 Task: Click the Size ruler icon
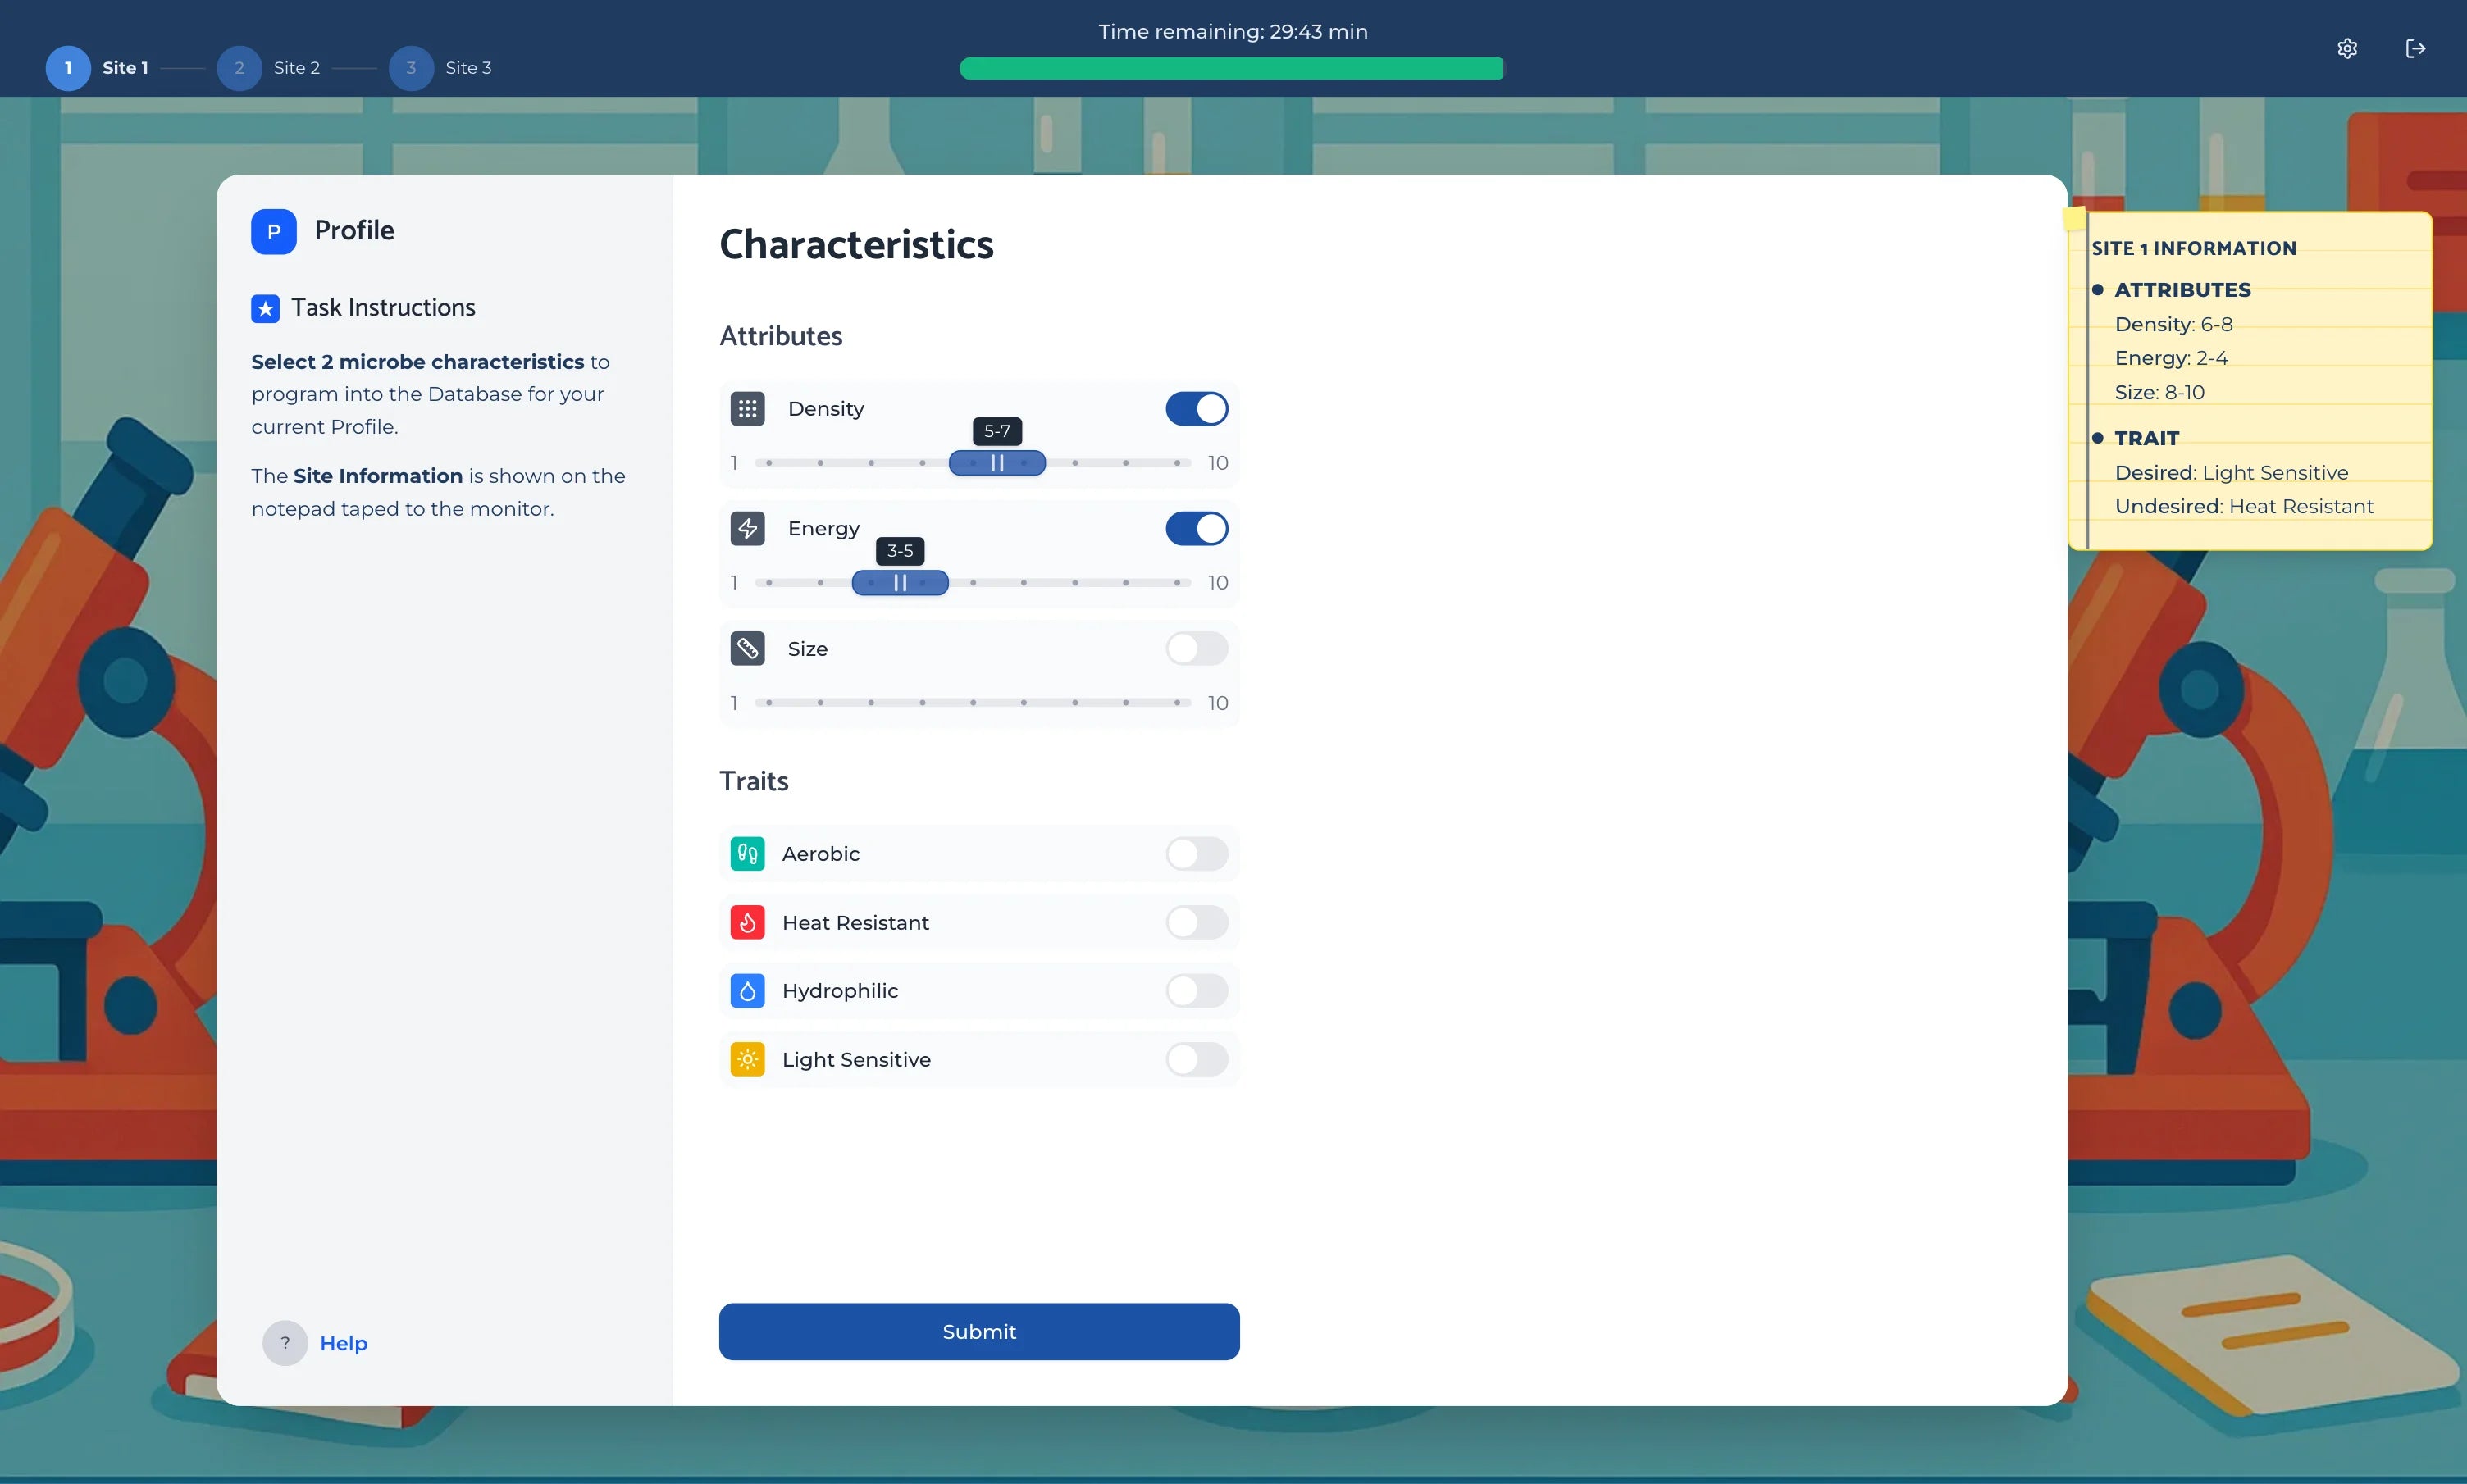pos(747,649)
